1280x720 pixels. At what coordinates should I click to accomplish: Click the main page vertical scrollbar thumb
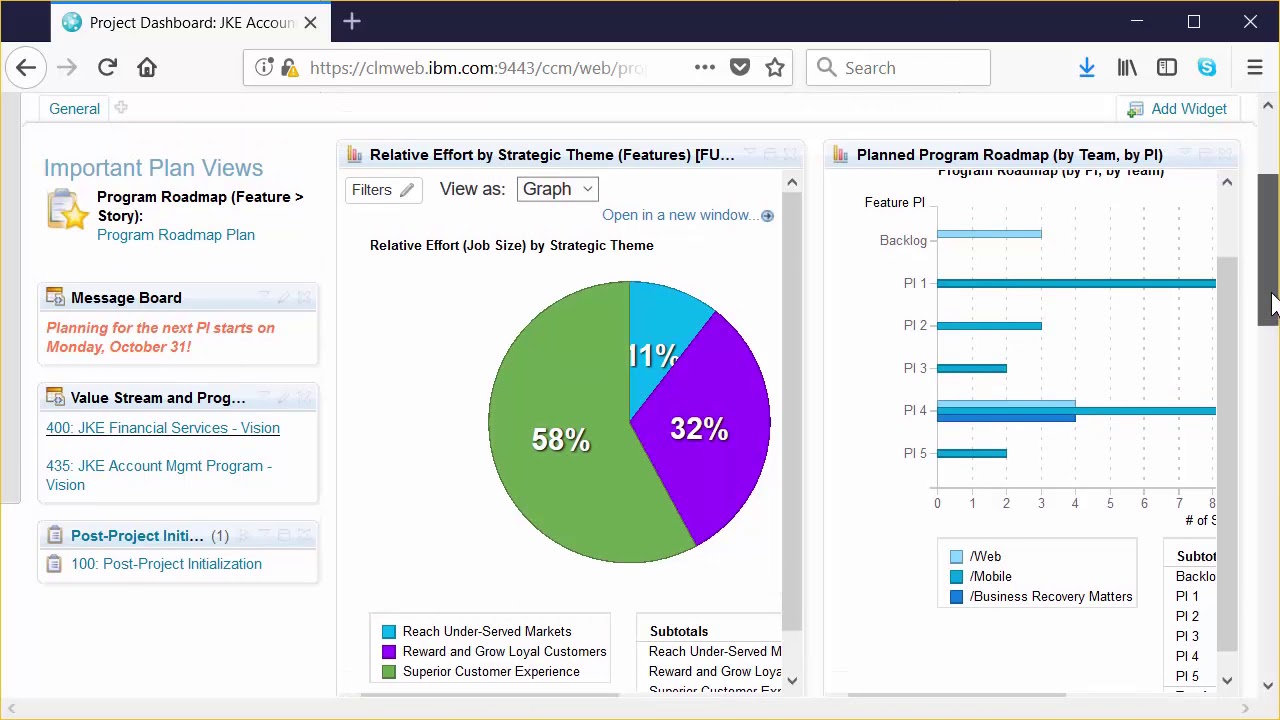1268,249
